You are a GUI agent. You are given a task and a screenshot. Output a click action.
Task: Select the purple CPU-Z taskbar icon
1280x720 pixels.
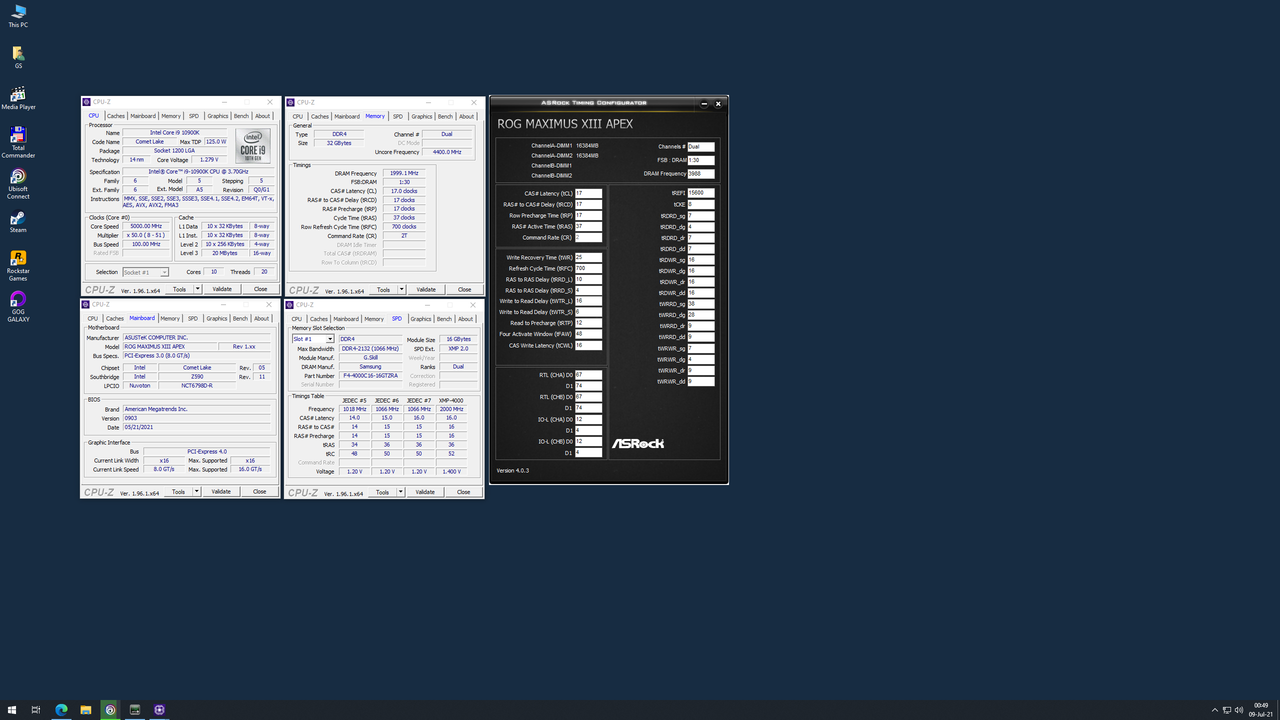[159, 710]
